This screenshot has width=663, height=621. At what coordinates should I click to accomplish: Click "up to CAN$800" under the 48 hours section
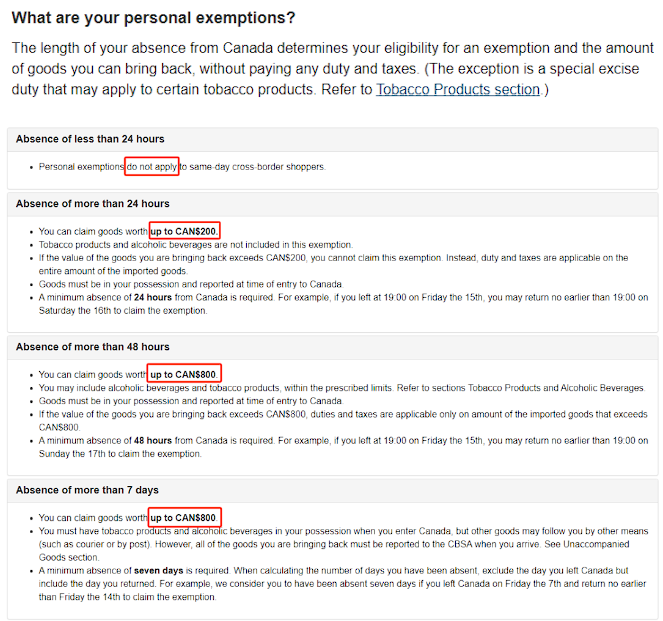pos(184,375)
